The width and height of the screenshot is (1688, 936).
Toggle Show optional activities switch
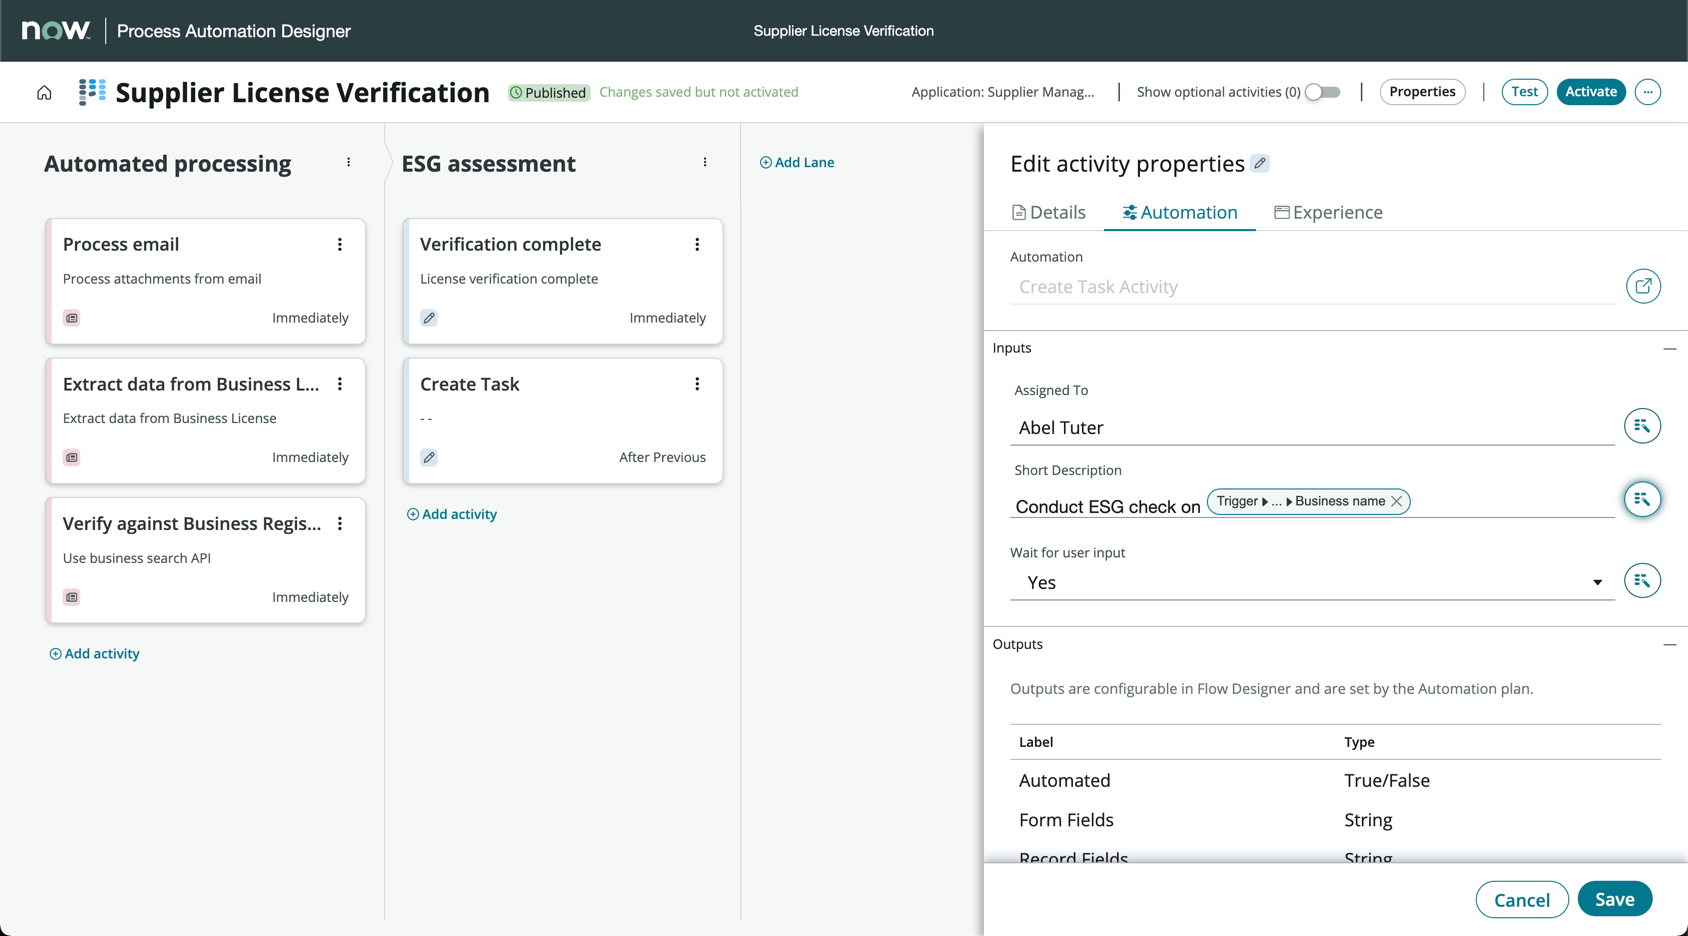(1322, 92)
